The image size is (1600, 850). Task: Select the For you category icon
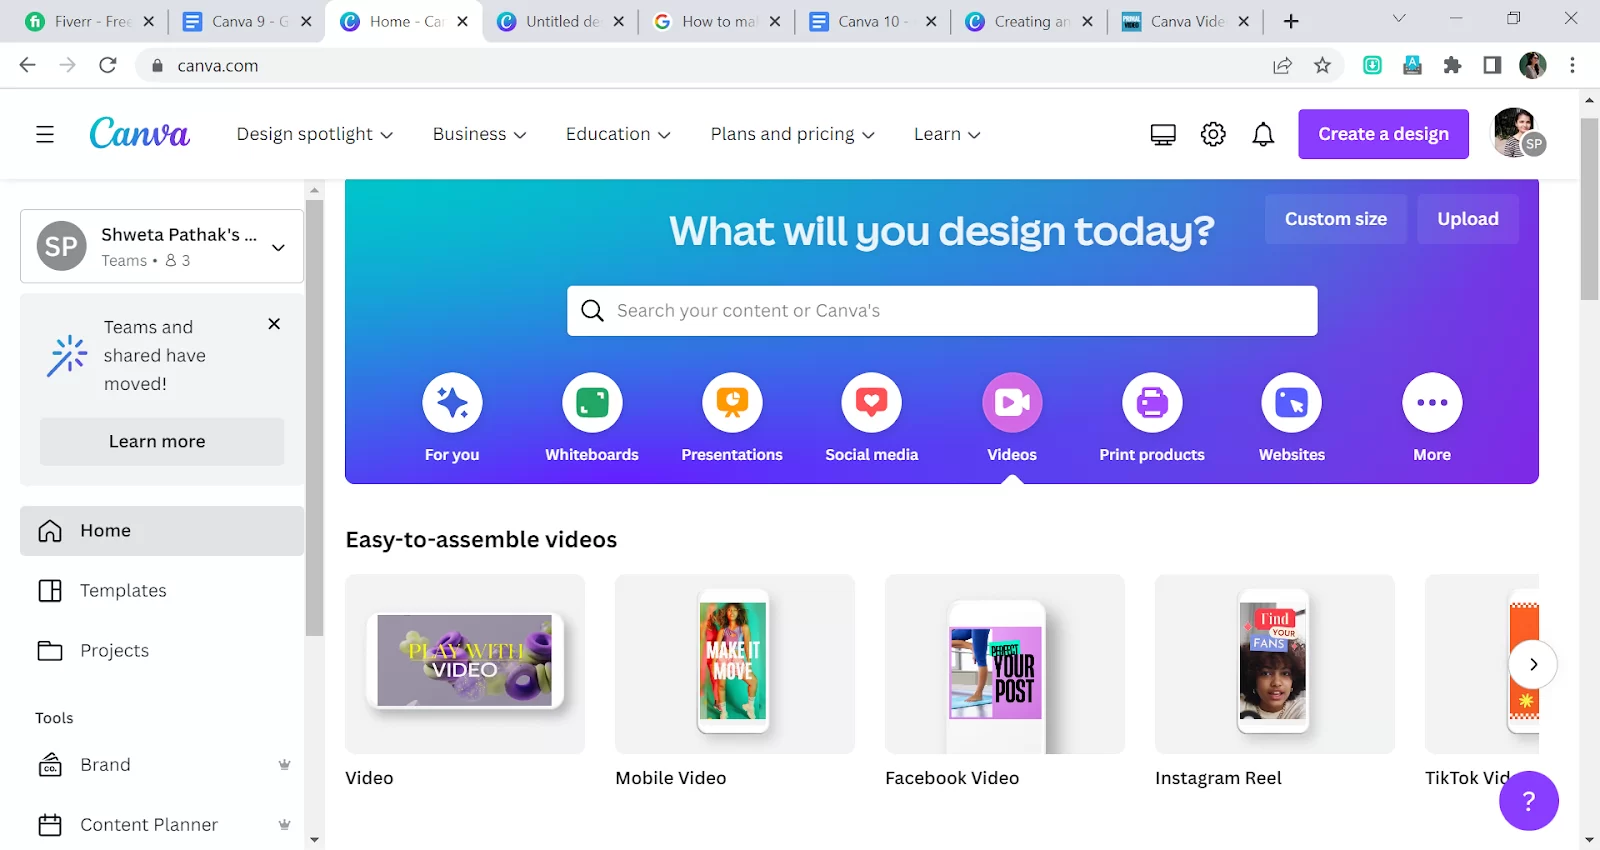[x=452, y=403]
